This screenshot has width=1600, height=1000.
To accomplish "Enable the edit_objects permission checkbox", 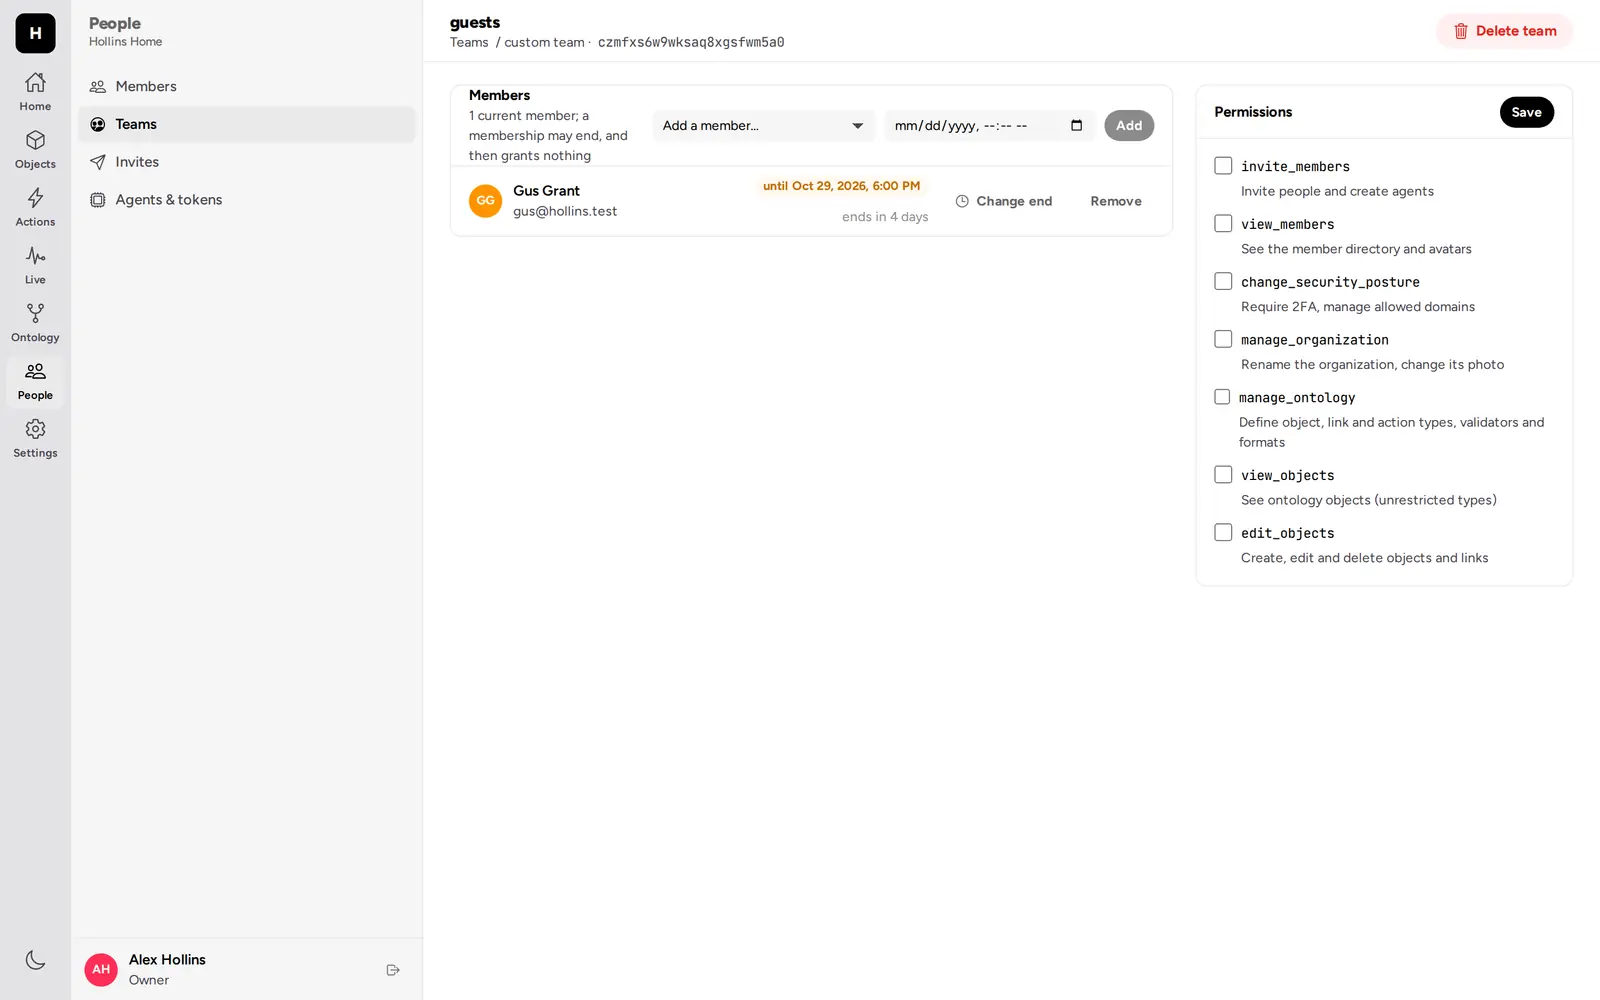I will [1223, 532].
